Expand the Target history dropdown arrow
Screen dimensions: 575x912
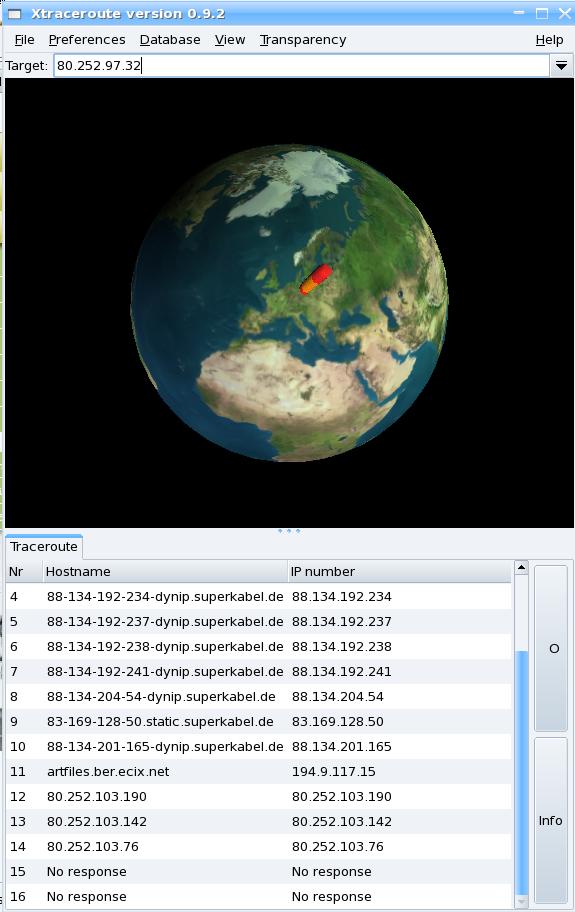click(x=561, y=65)
